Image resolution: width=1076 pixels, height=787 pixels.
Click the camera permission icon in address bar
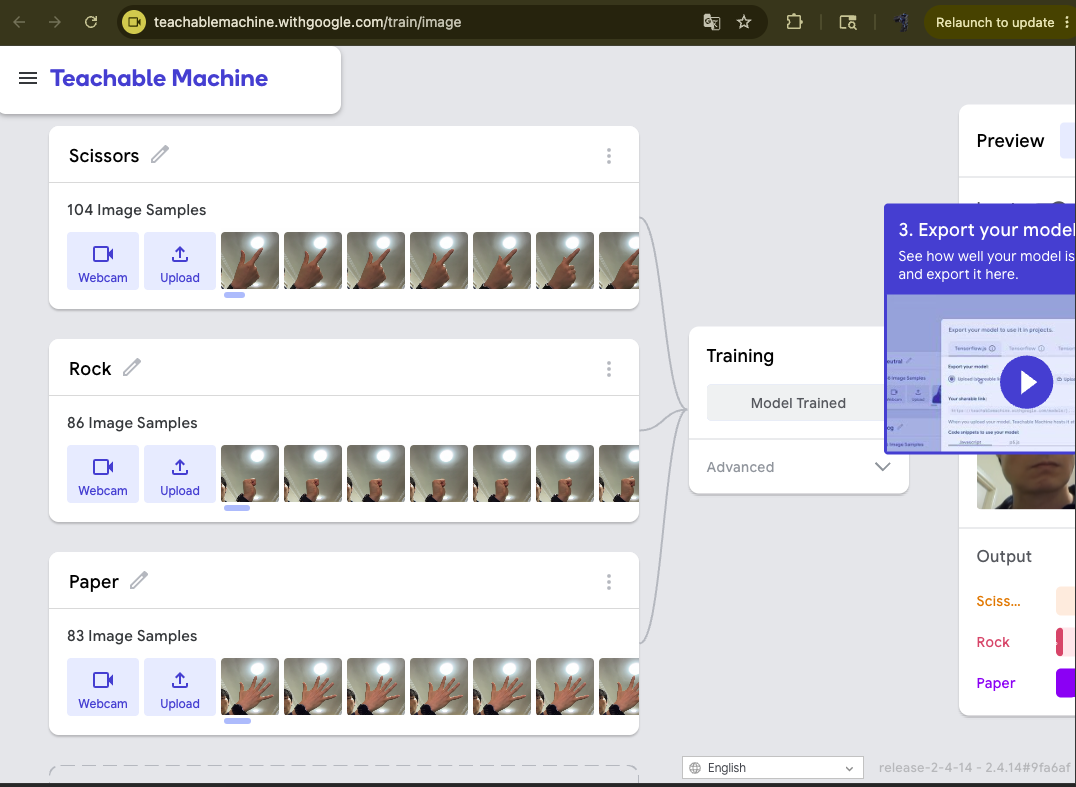click(134, 22)
